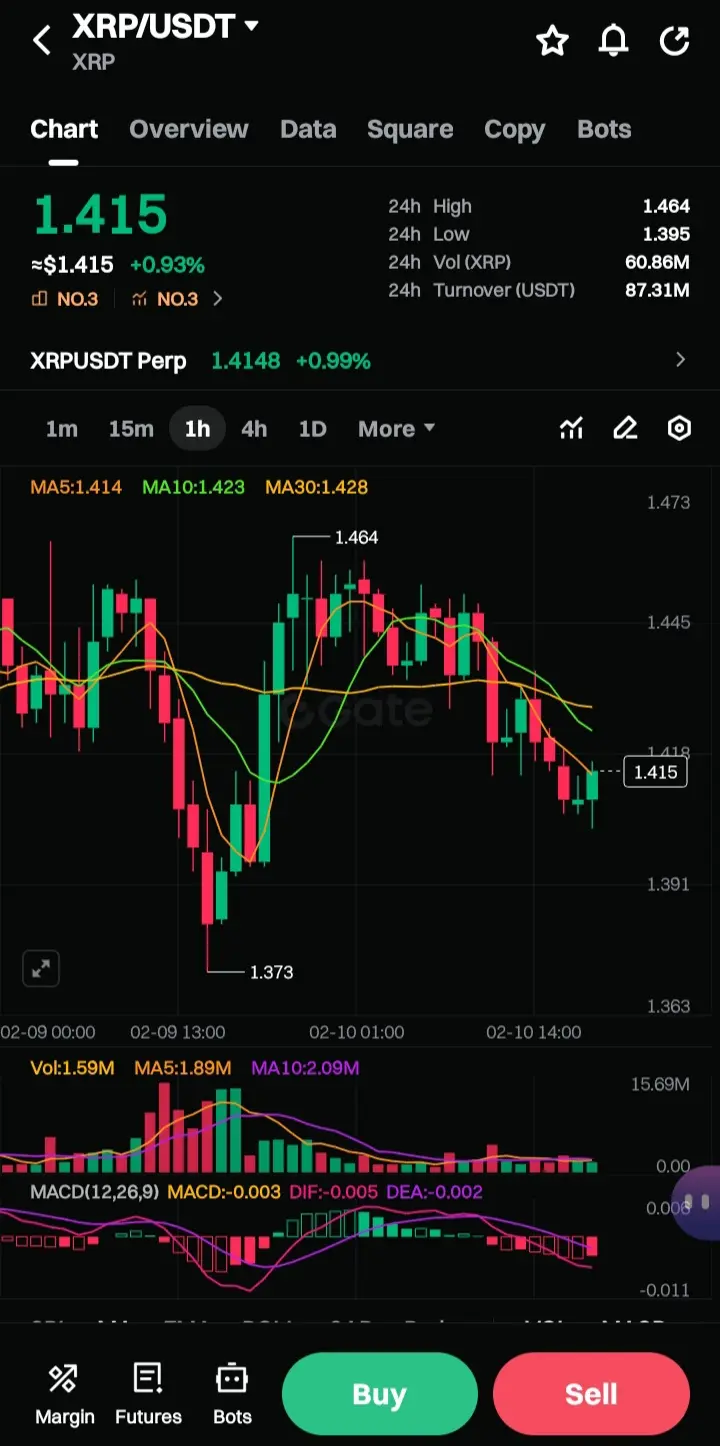Open XRPUSDT Perp link
The image size is (720, 1446).
click(108, 361)
